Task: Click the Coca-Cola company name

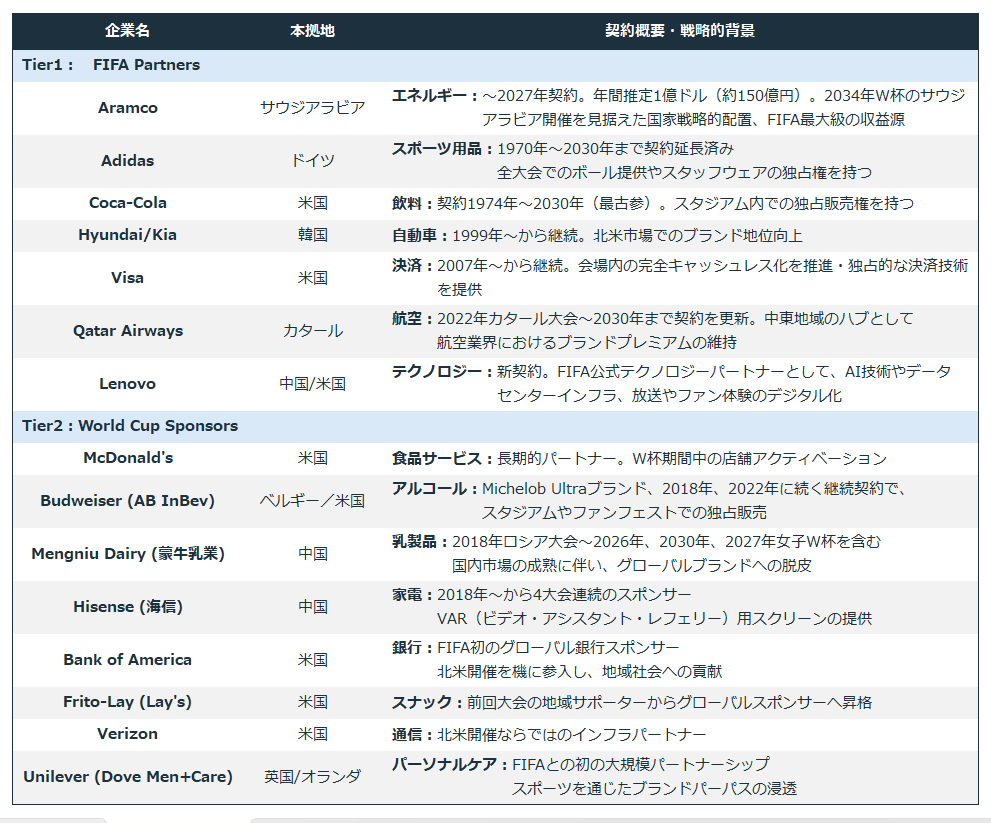Action: (x=126, y=203)
